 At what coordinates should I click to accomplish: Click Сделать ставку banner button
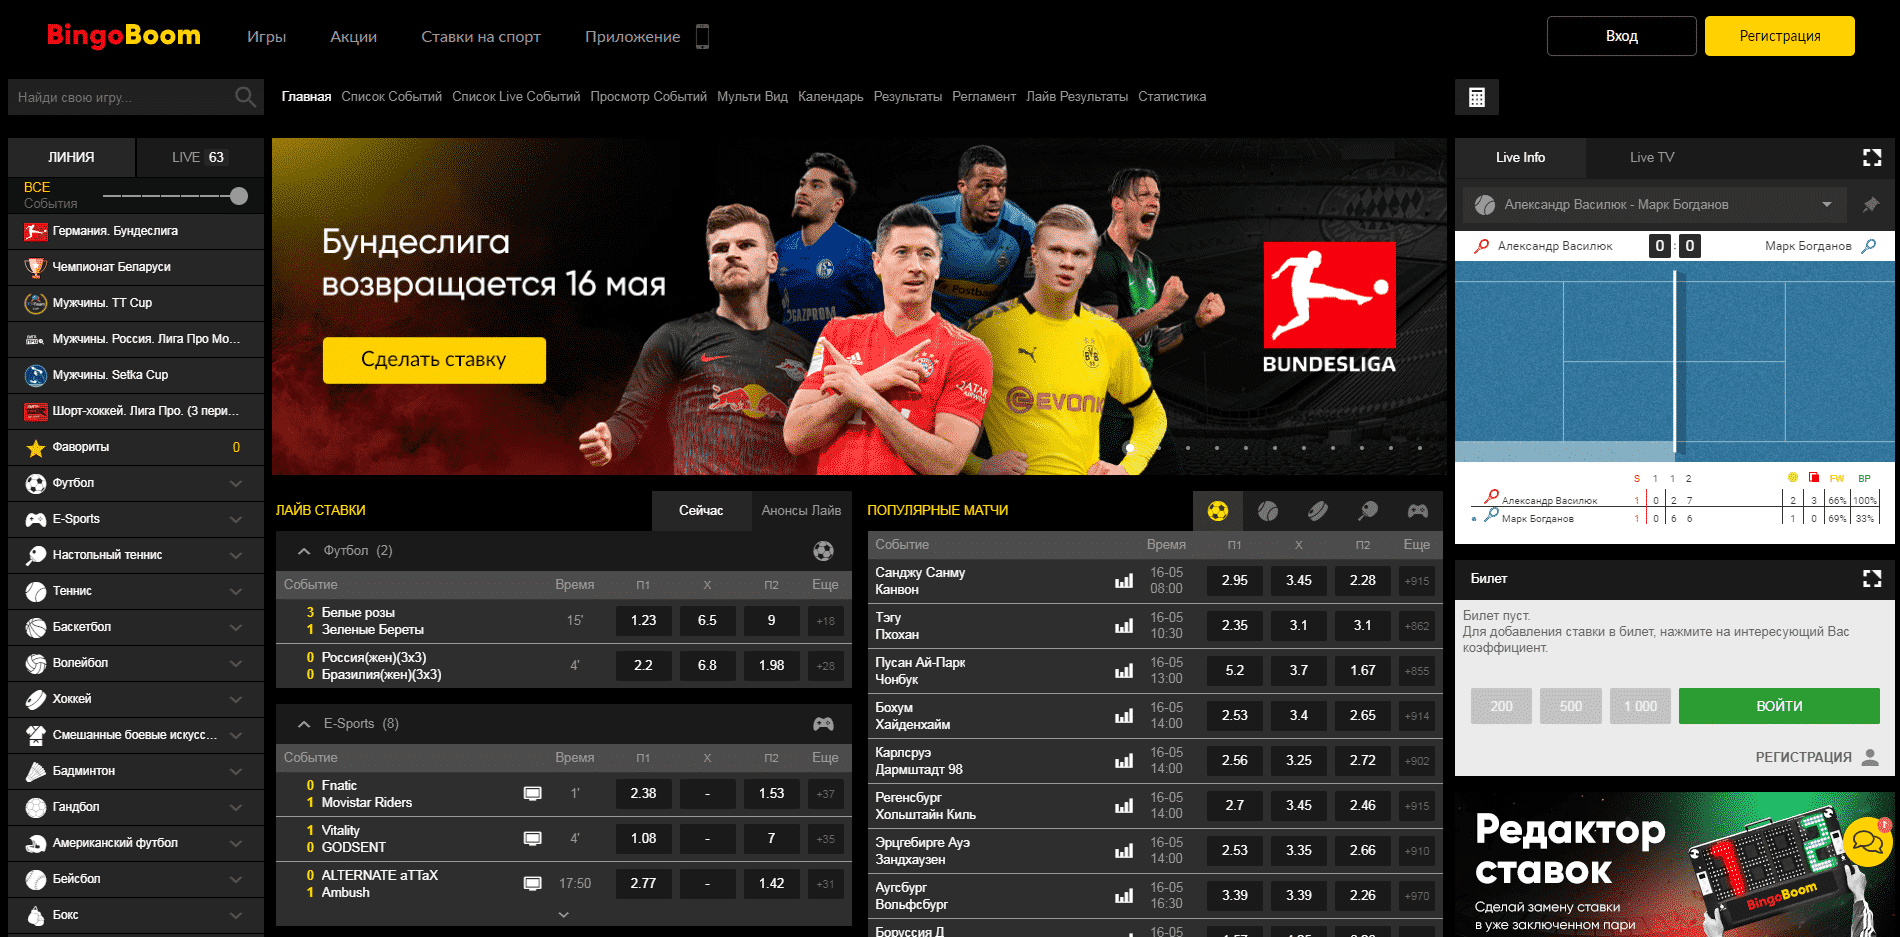click(434, 360)
